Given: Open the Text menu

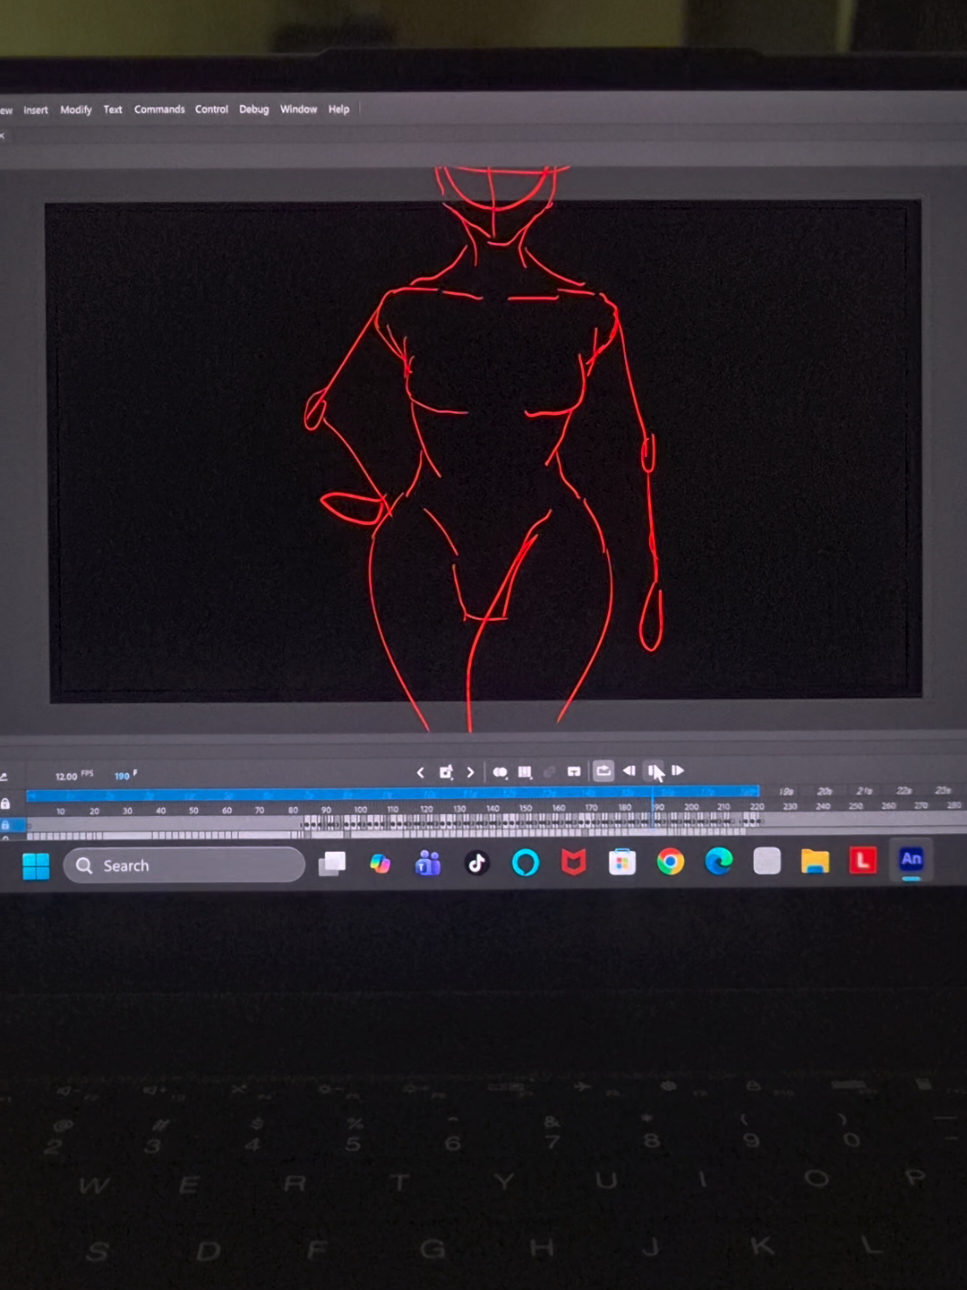Looking at the screenshot, I should click(x=113, y=110).
